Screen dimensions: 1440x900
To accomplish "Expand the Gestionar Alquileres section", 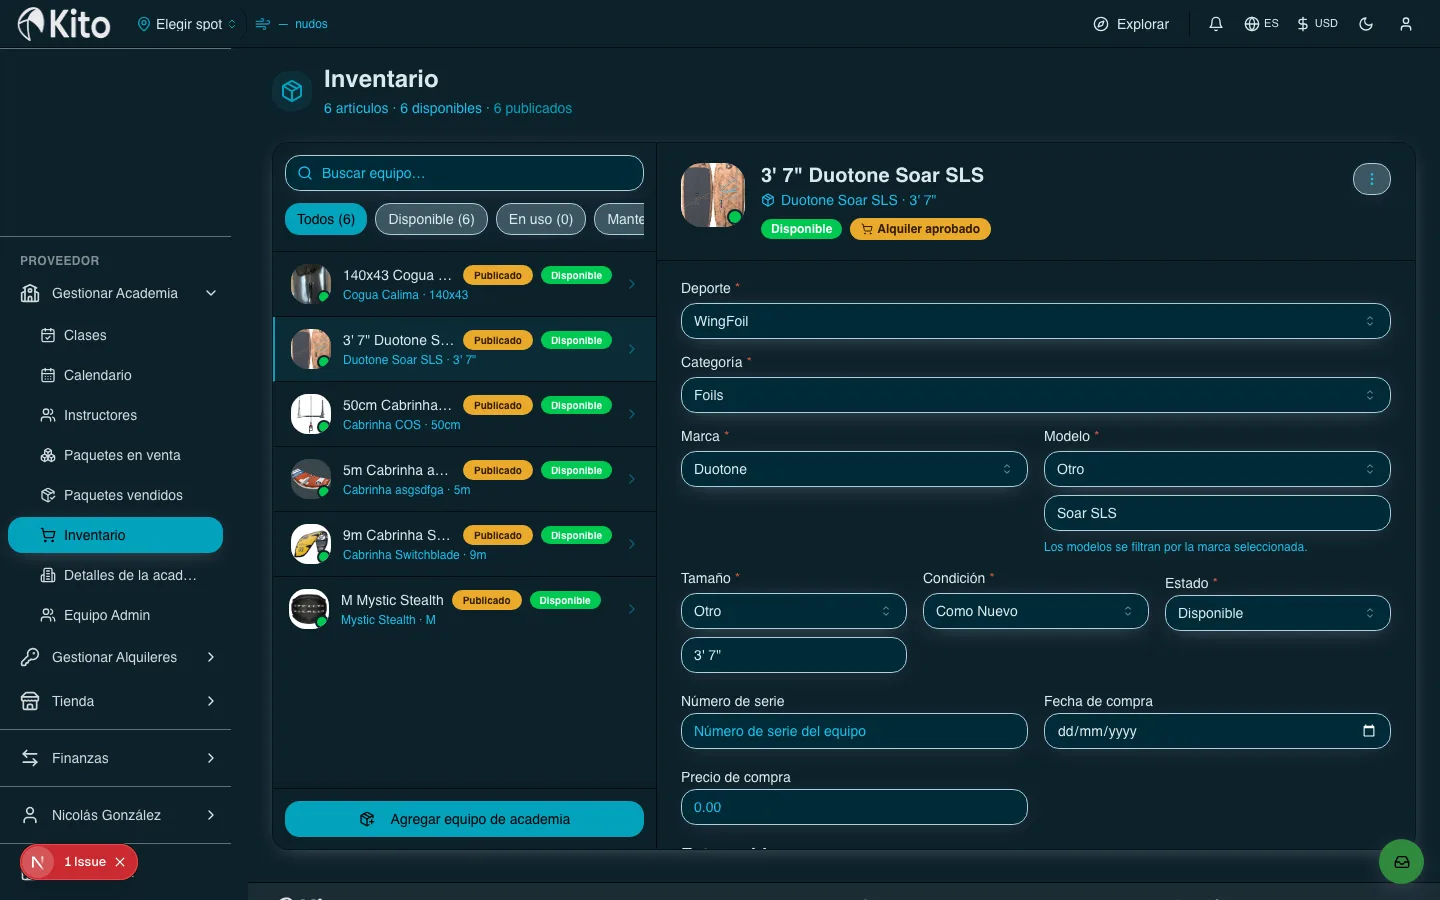I will click(119, 657).
